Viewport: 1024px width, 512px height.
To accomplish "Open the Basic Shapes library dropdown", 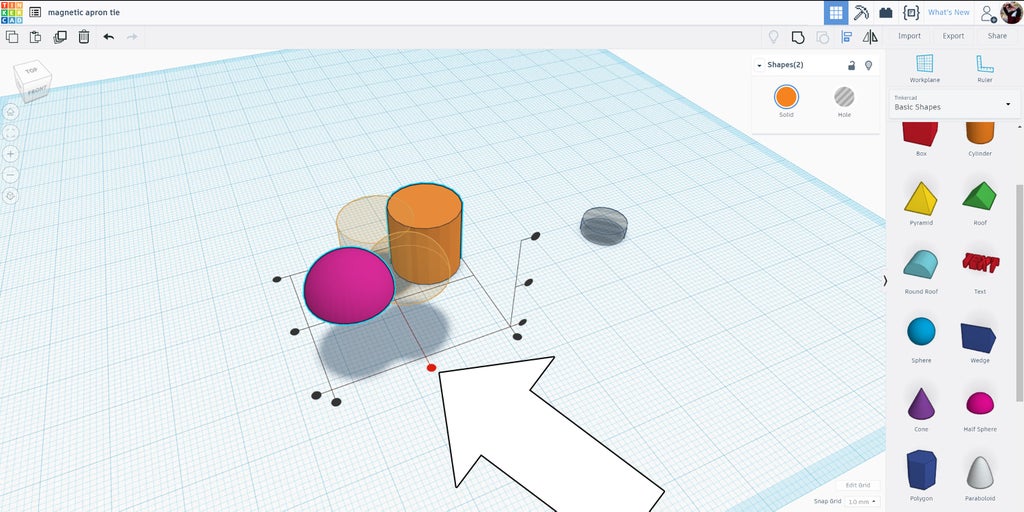I will coord(953,103).
